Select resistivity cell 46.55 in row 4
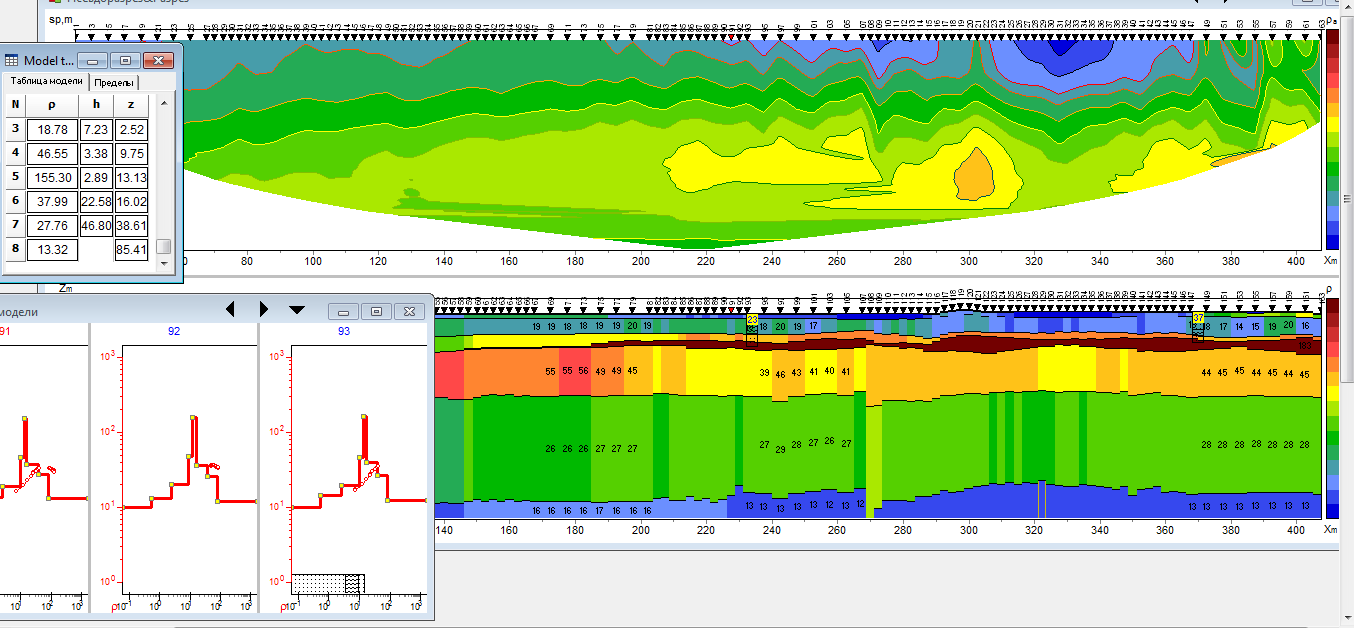The height and width of the screenshot is (628, 1354). click(x=51, y=154)
